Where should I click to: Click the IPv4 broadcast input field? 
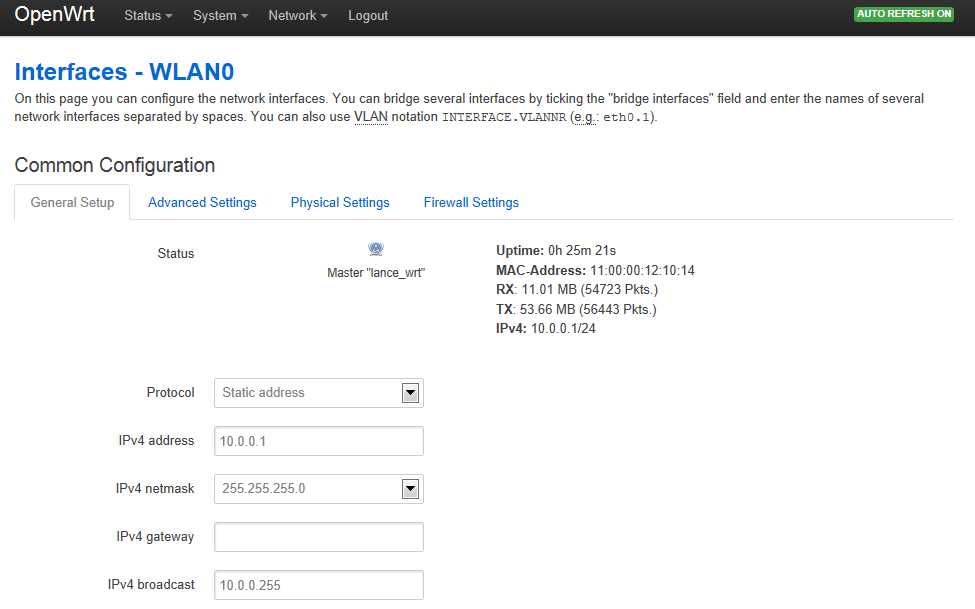[x=319, y=585]
